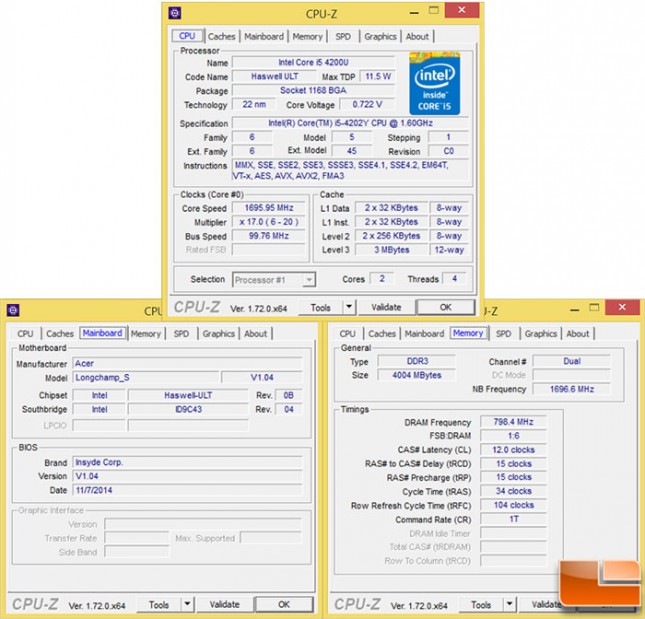Viewport: 645px width, 619px height.
Task: Click the Memory tab in Mainboard window
Action: (146, 334)
